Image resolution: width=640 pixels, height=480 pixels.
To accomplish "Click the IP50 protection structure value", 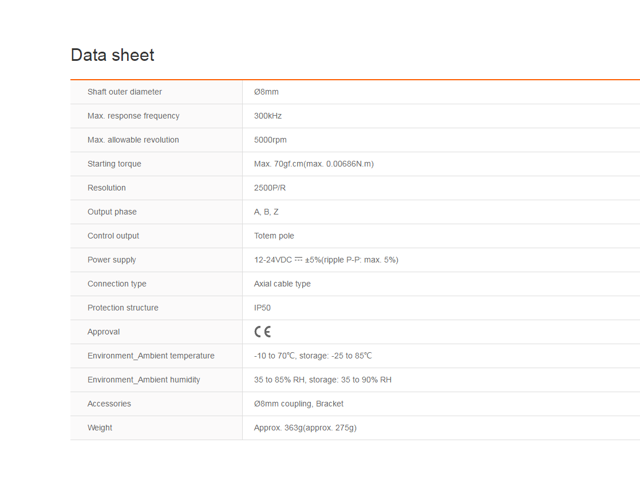I will pyautogui.click(x=262, y=308).
